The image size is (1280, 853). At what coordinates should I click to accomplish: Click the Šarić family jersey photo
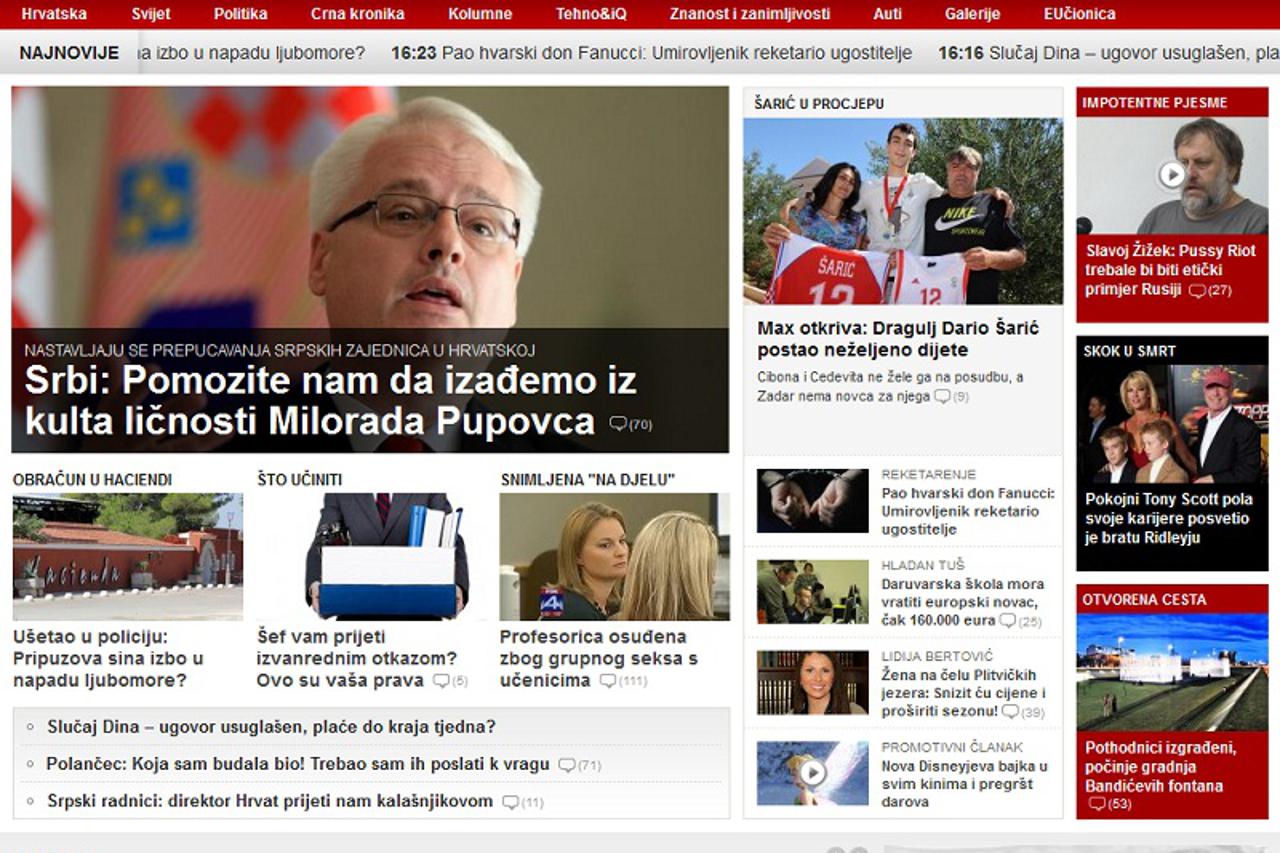coord(903,211)
